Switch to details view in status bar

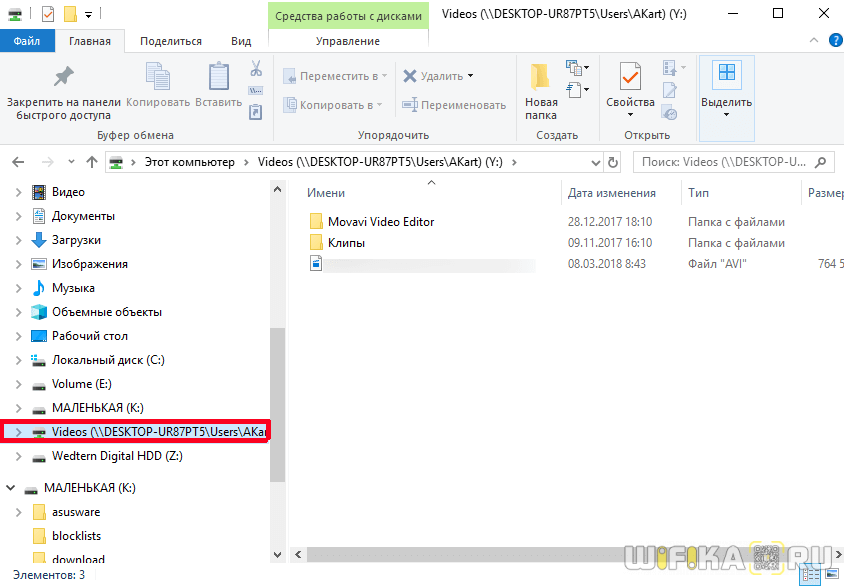pyautogui.click(x=811, y=575)
